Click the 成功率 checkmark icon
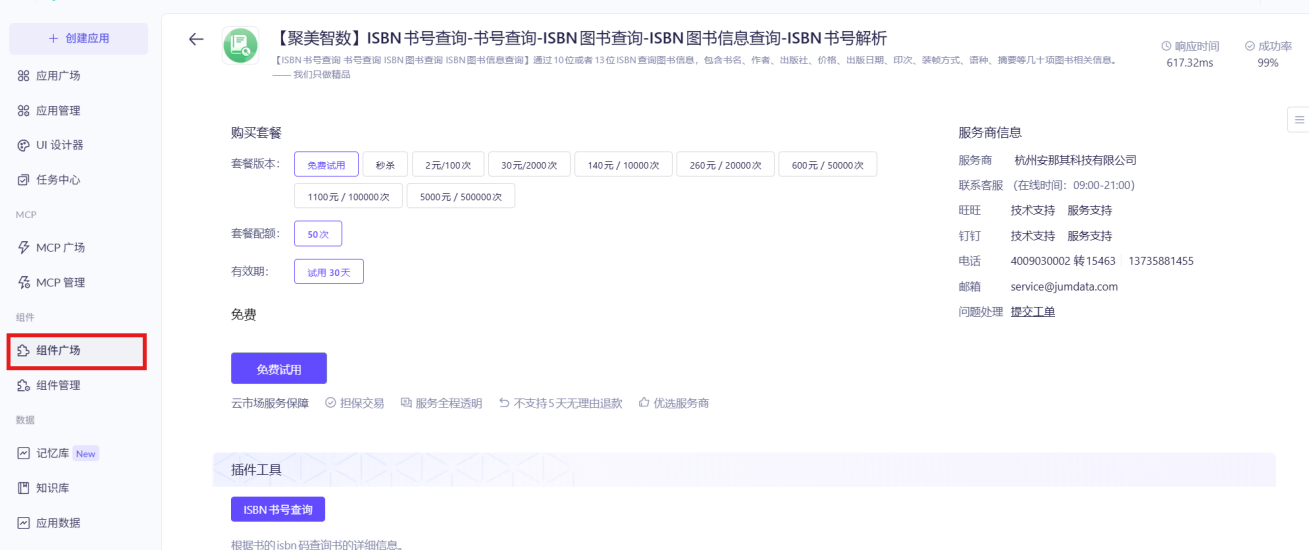The width and height of the screenshot is (1309, 550). [x=1250, y=46]
